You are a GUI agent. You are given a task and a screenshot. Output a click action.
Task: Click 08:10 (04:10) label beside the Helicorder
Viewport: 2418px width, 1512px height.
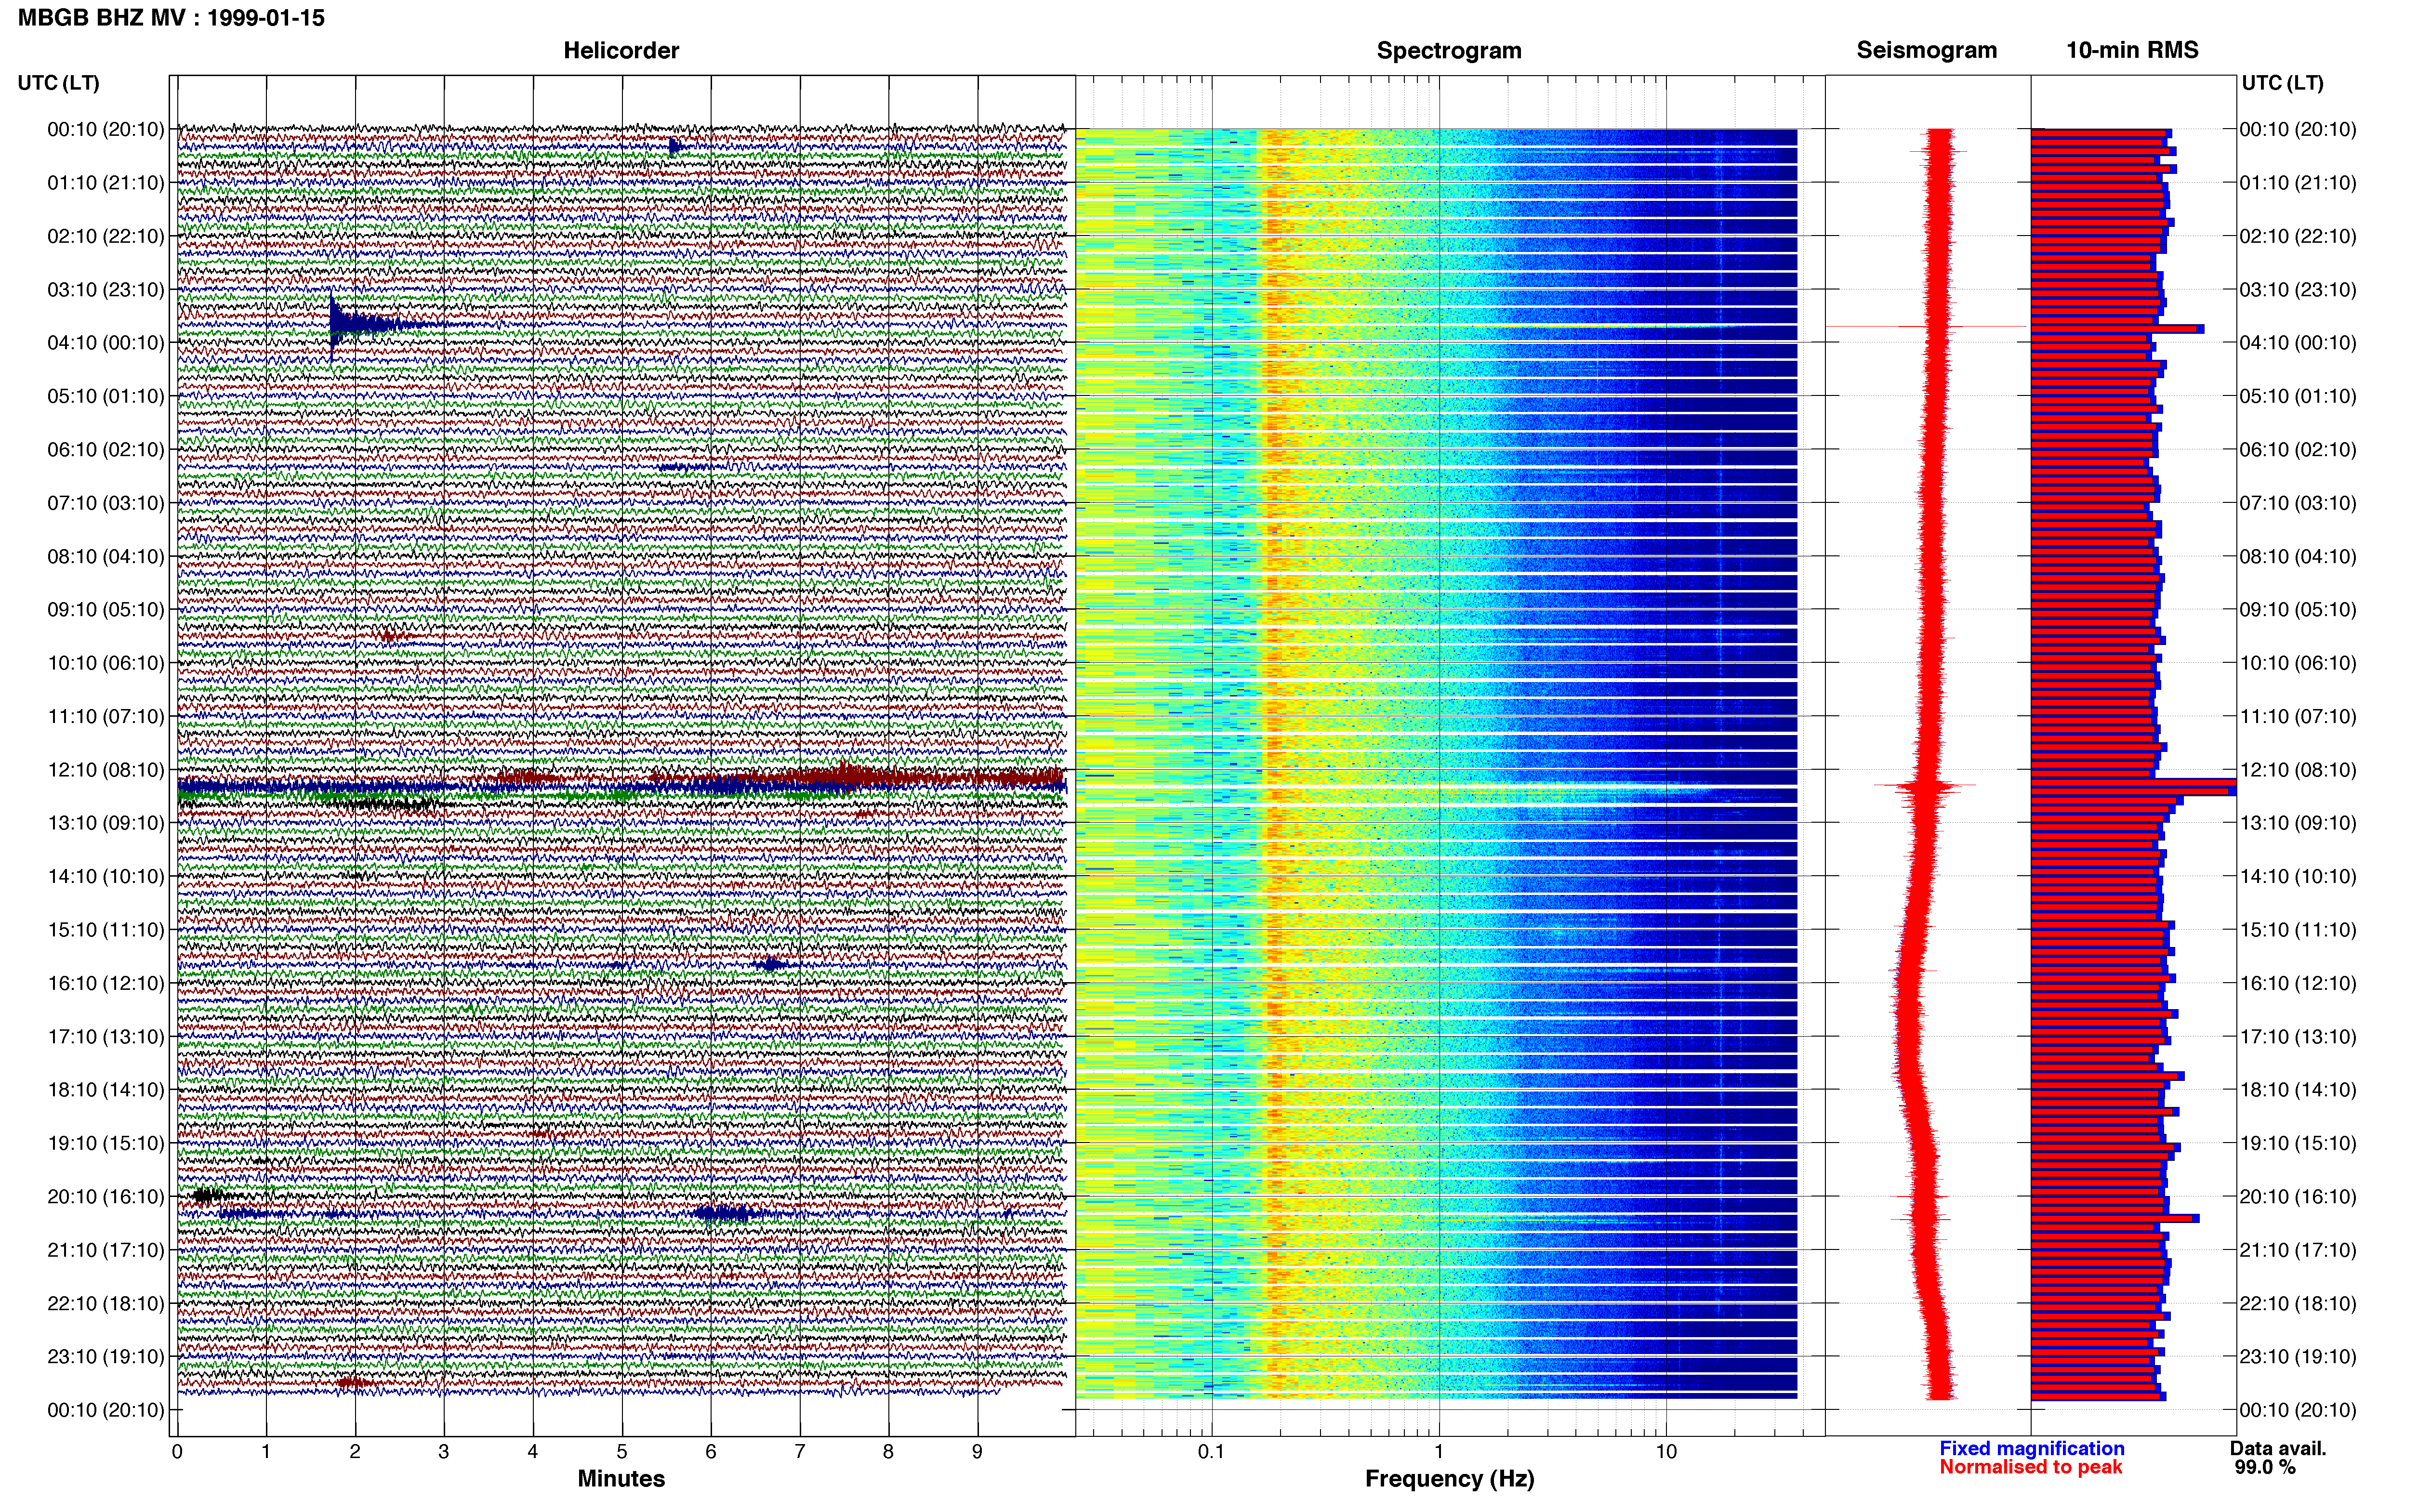[x=106, y=556]
